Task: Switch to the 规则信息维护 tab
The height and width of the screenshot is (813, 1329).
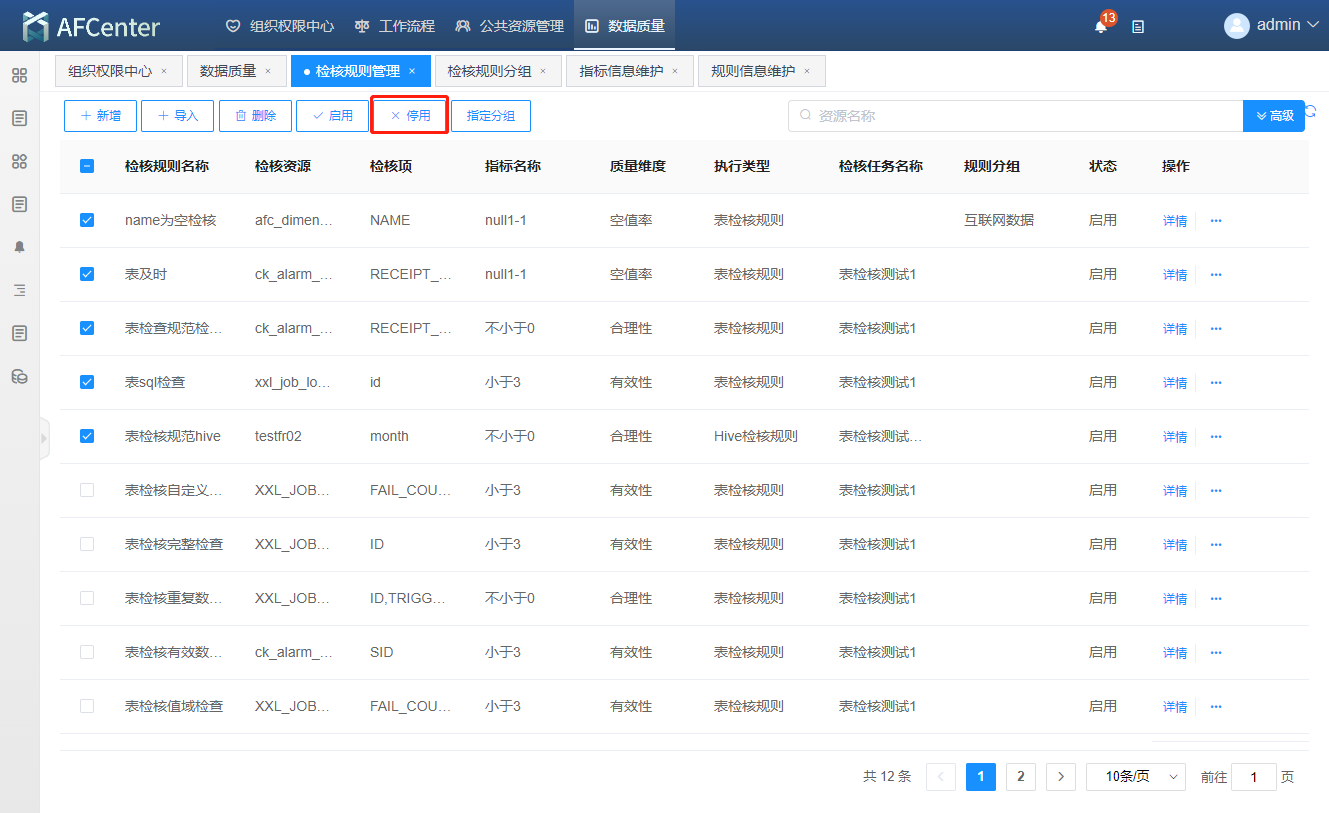Action: point(752,71)
